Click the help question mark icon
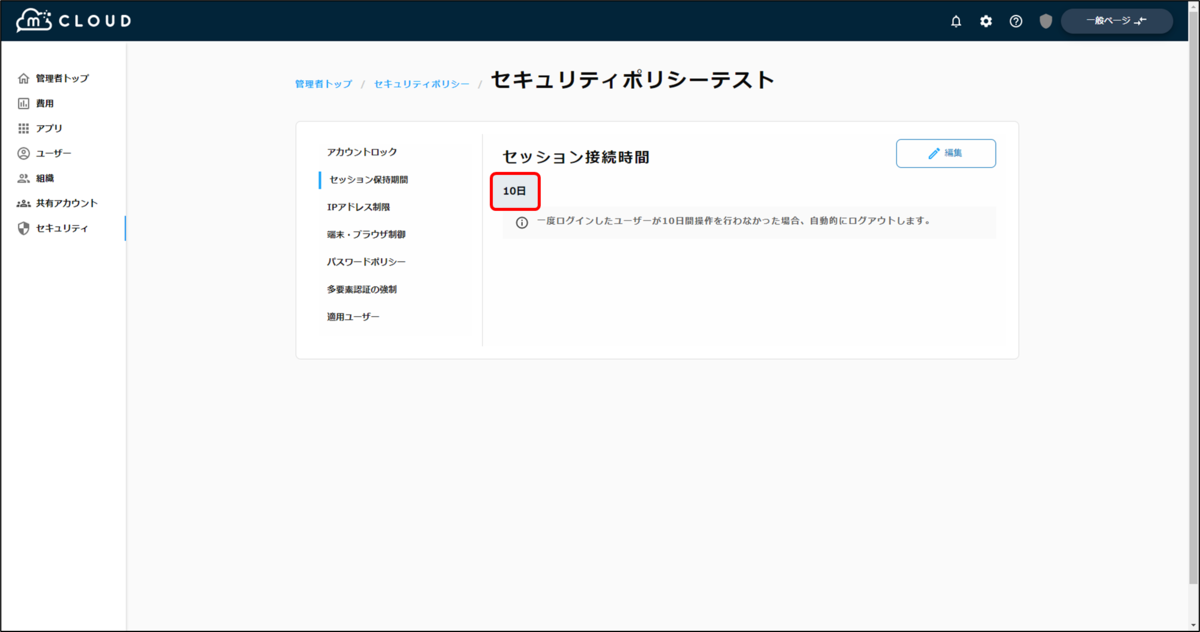The height and width of the screenshot is (632, 1200). pos(1016,20)
